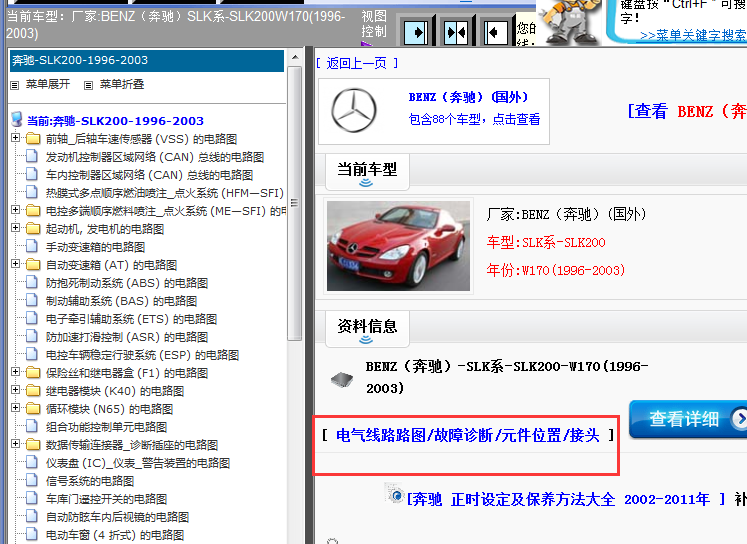The width and height of the screenshot is (747, 544).
Task: Click document icon of 电动车窗 (4 折式)
Action: coord(32,534)
